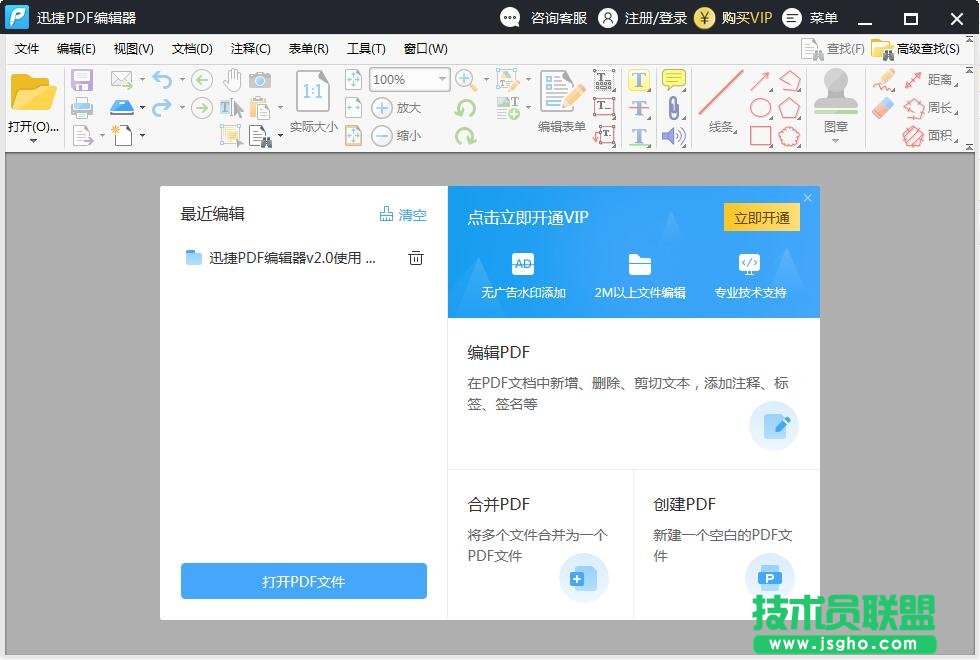The width and height of the screenshot is (980, 660).
Task: Select the hand pan tool
Action: (x=231, y=78)
